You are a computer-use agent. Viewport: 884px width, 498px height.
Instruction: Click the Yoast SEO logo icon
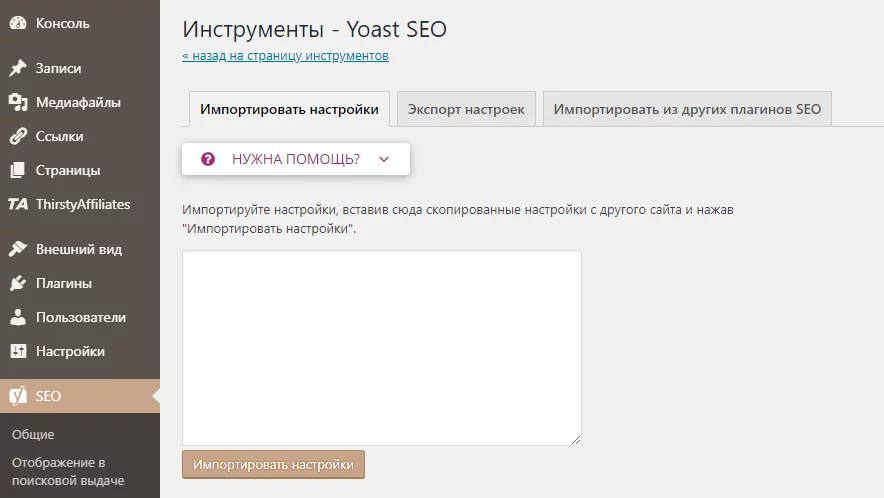(x=18, y=395)
